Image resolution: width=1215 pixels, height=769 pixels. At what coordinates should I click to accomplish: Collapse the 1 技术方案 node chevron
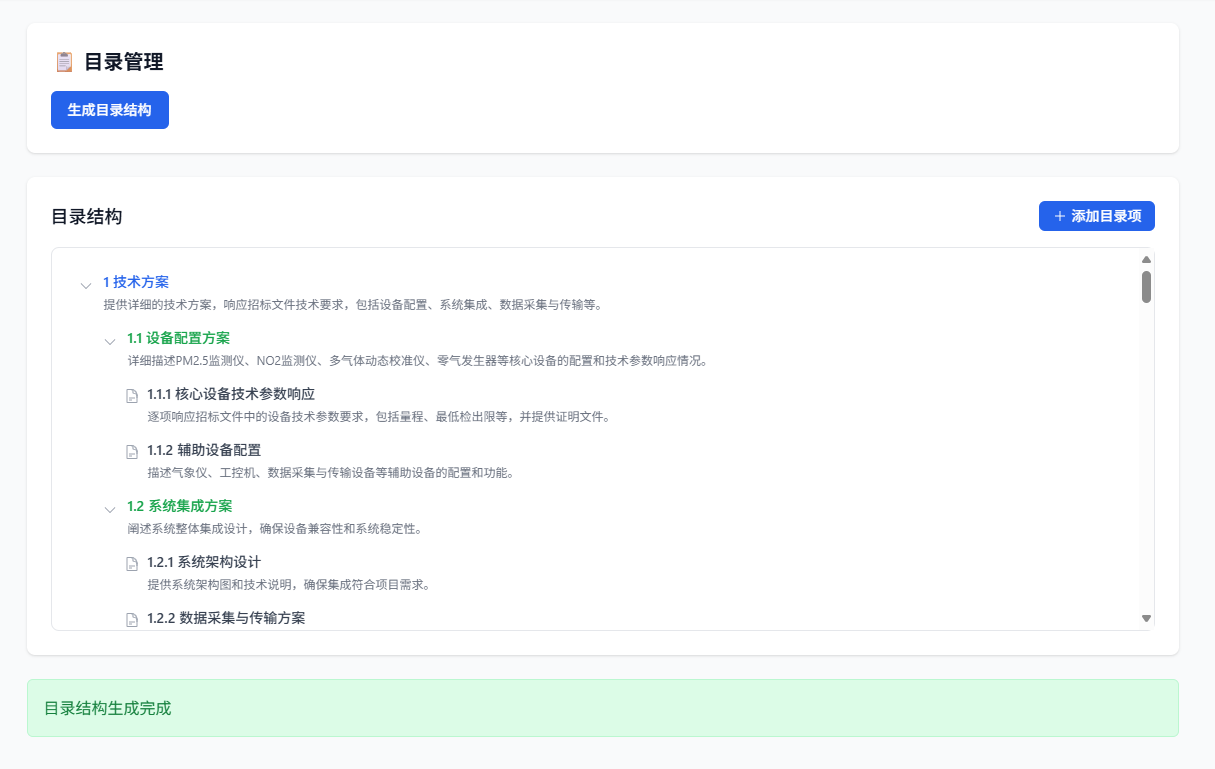click(x=86, y=285)
